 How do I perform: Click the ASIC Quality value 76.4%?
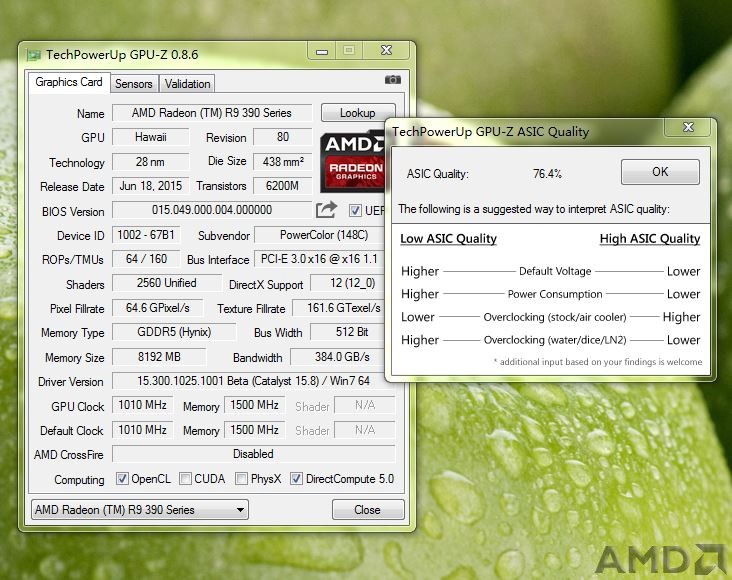[x=547, y=174]
